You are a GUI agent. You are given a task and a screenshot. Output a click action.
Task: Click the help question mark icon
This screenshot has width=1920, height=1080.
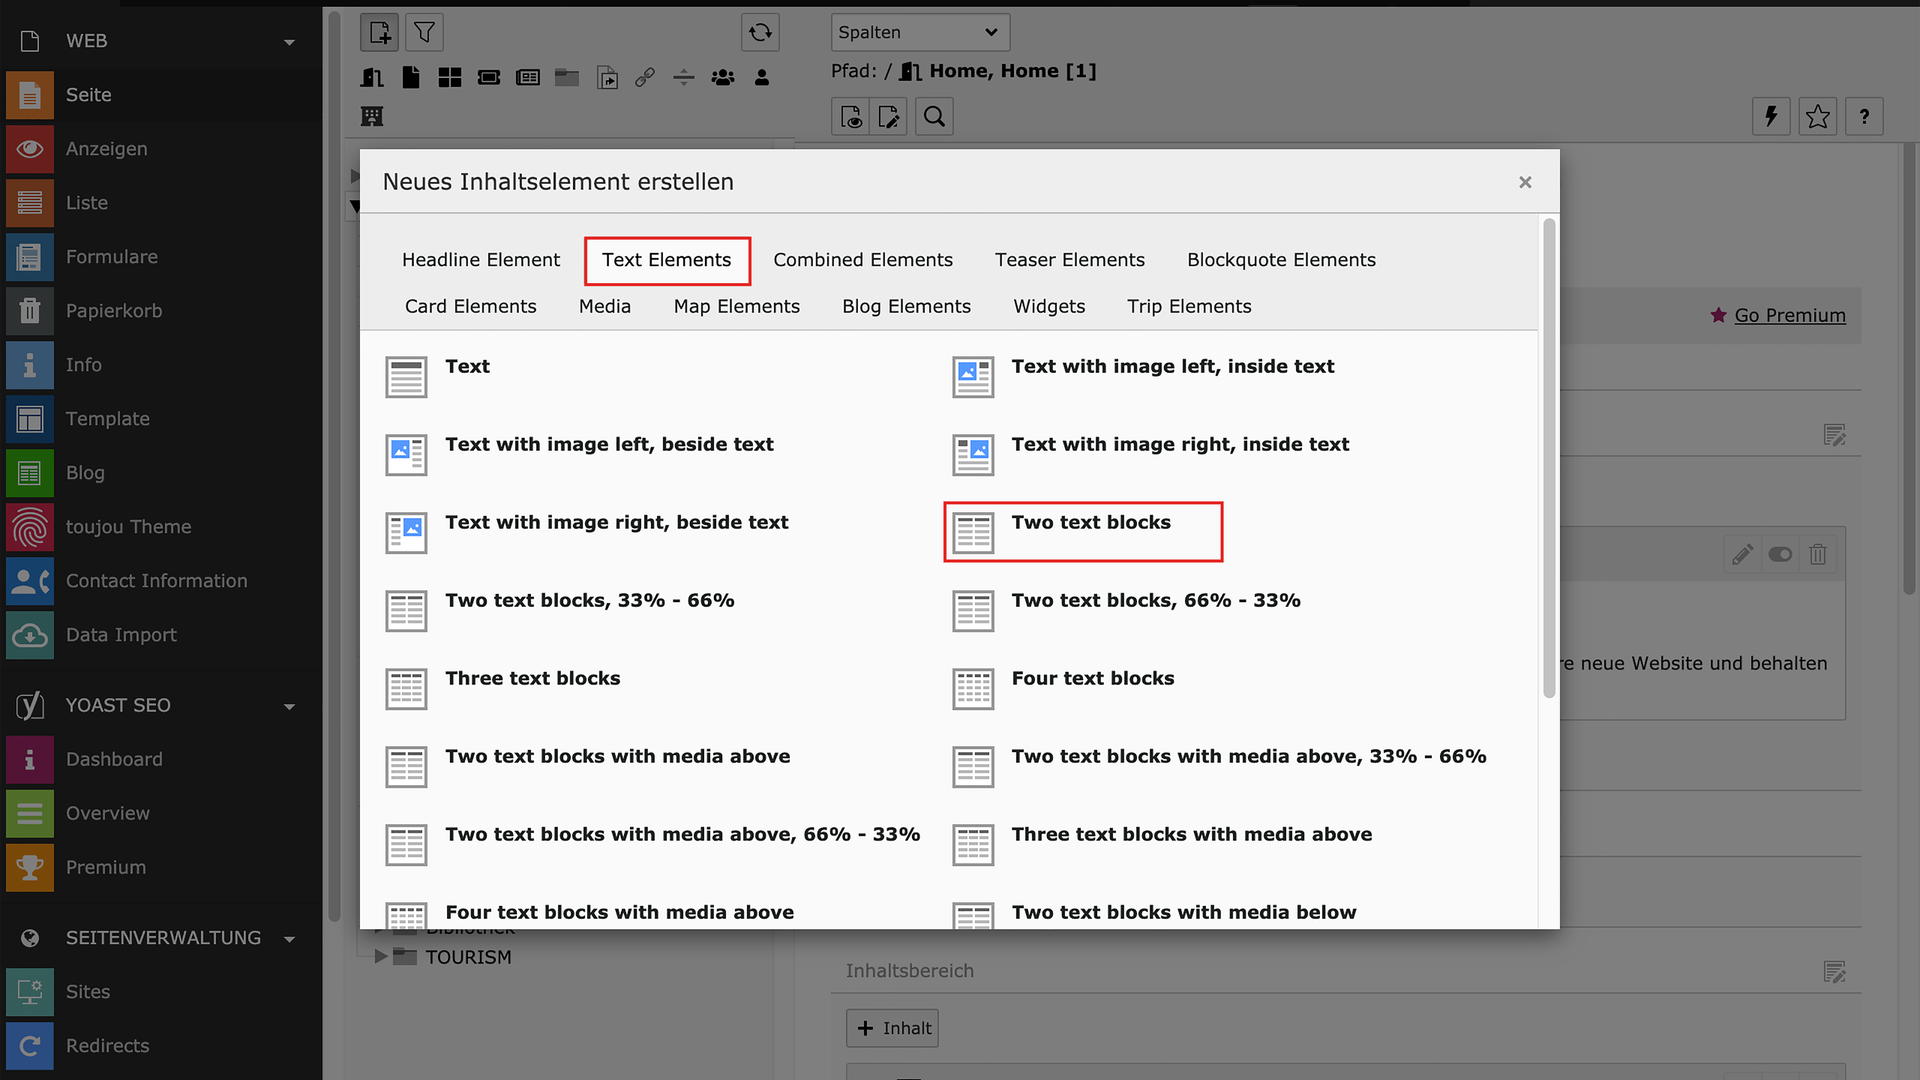coord(1864,116)
